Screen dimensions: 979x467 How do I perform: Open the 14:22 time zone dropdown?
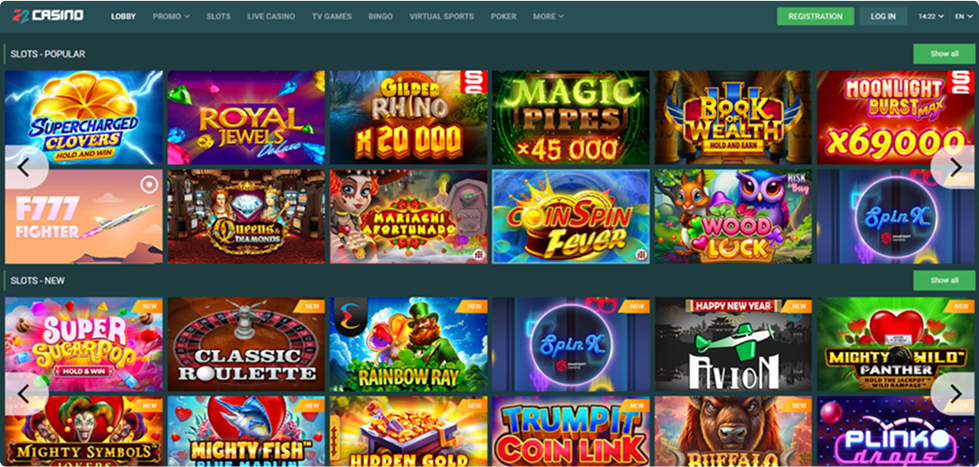tap(931, 16)
